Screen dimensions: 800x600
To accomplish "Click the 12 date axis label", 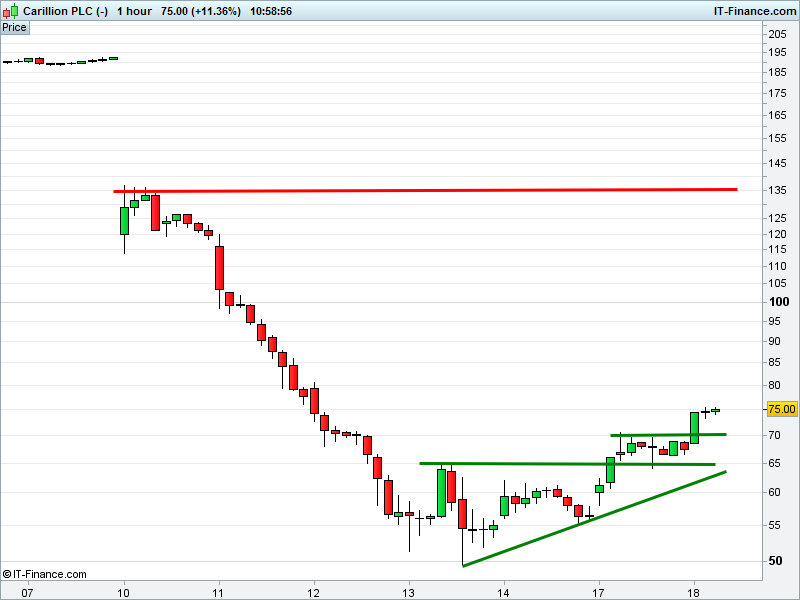I will click(x=313, y=593).
